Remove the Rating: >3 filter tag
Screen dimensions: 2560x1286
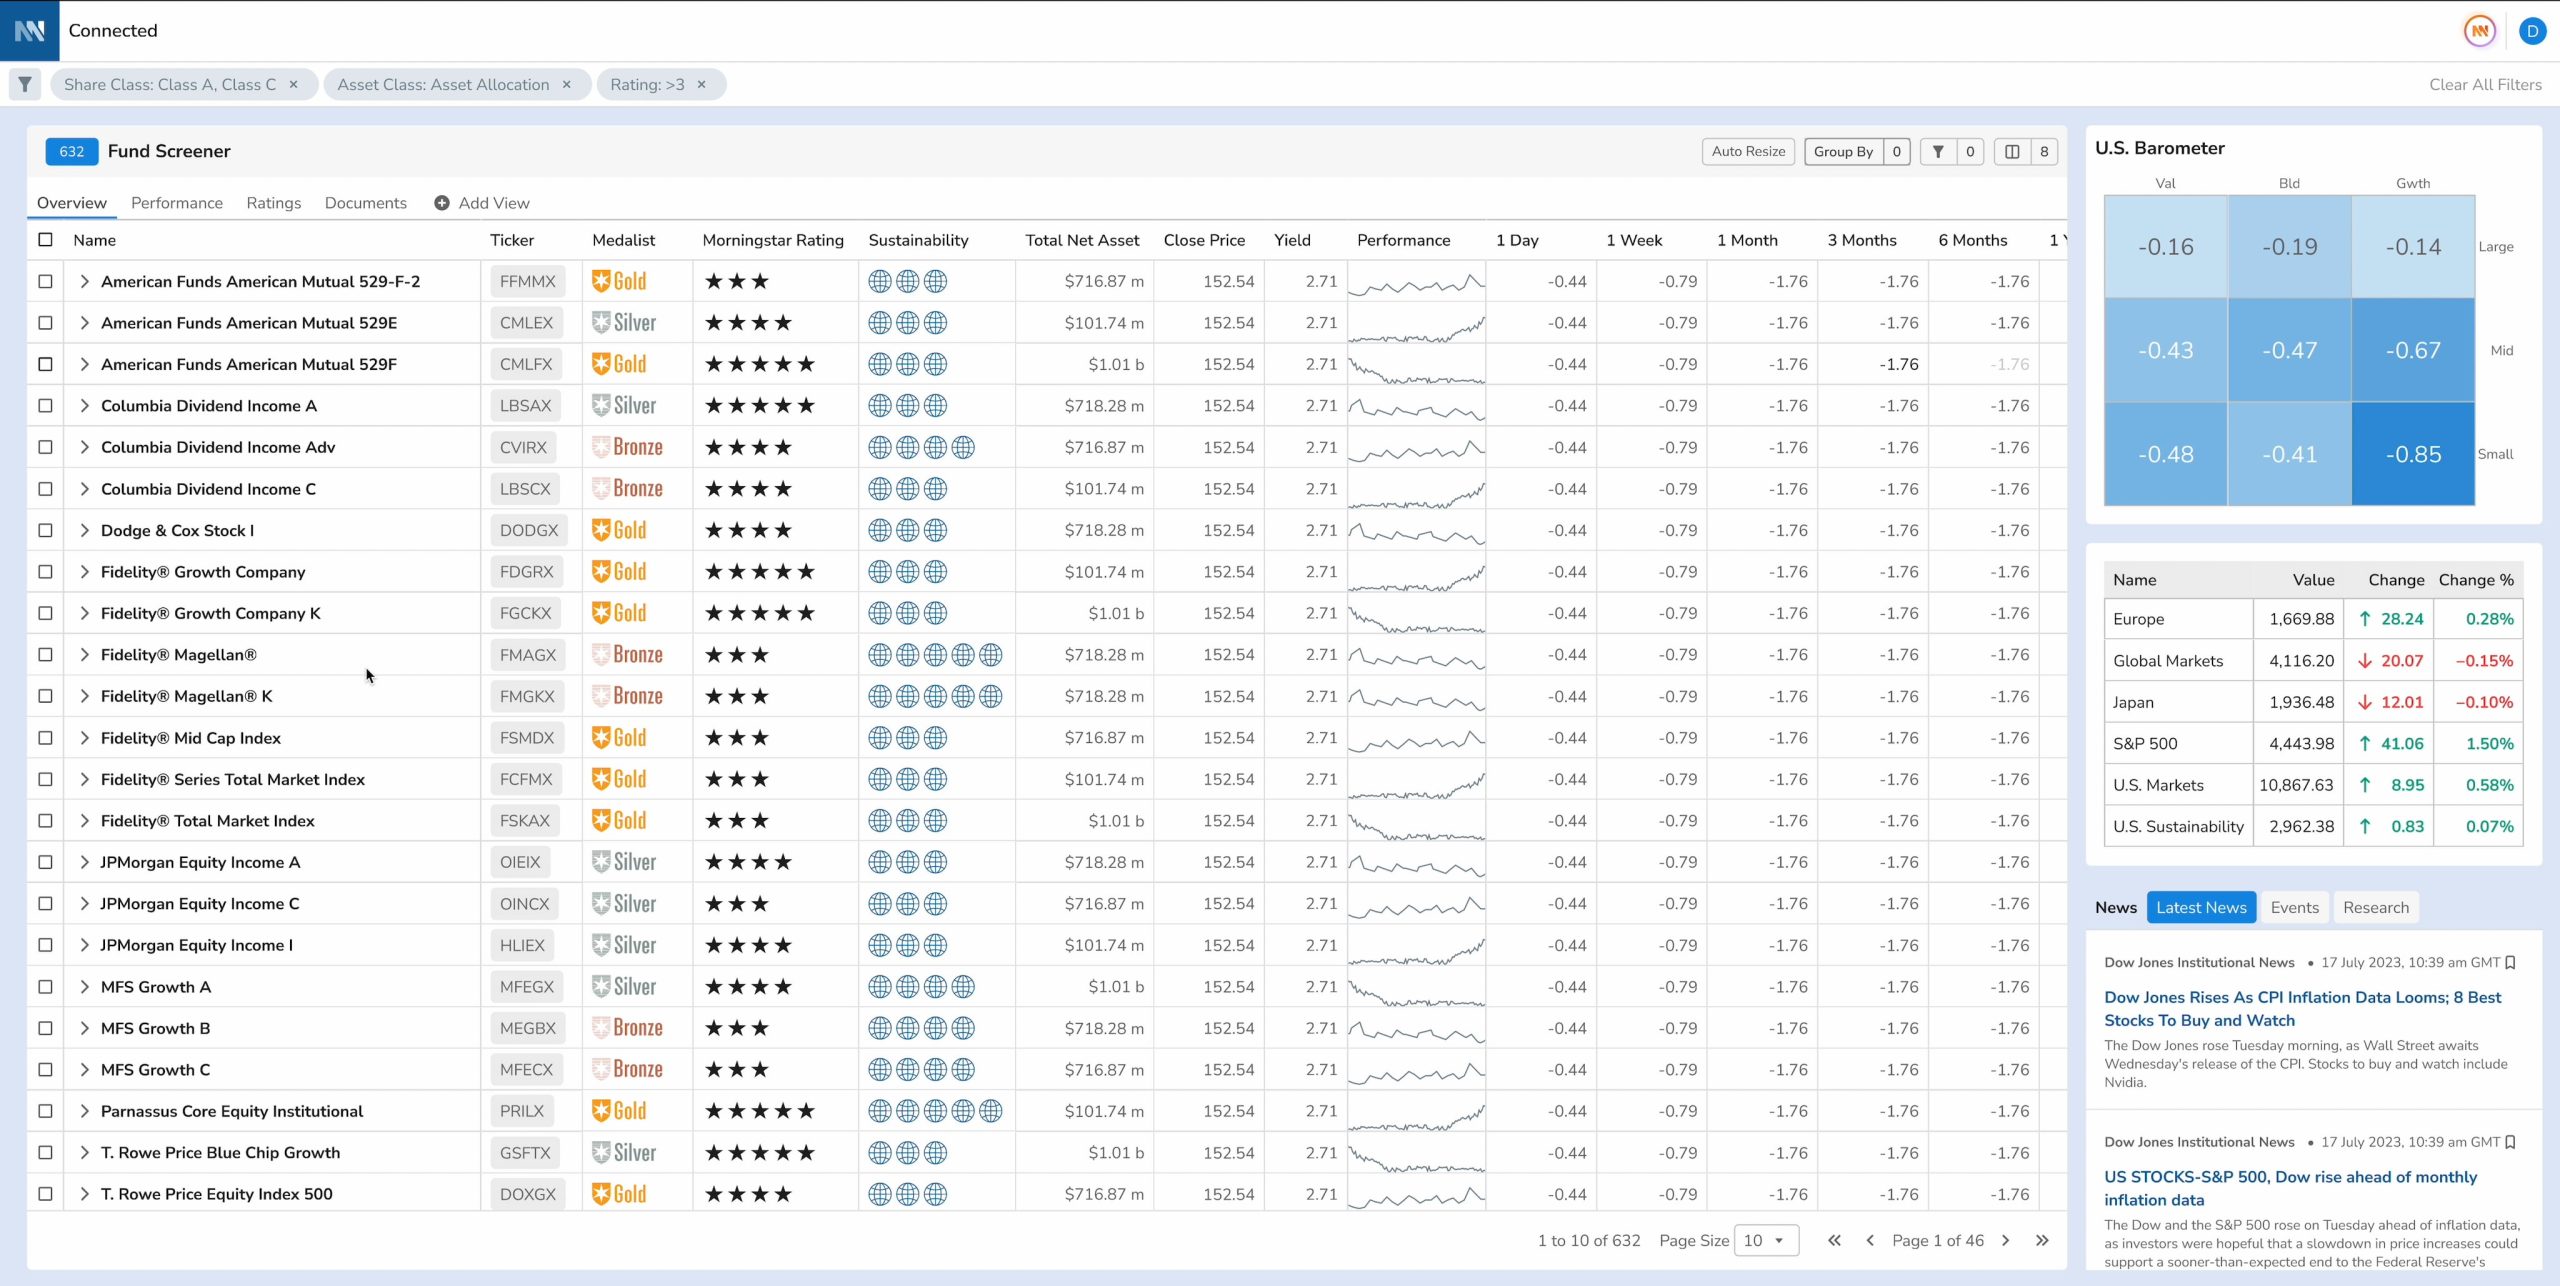coord(704,84)
